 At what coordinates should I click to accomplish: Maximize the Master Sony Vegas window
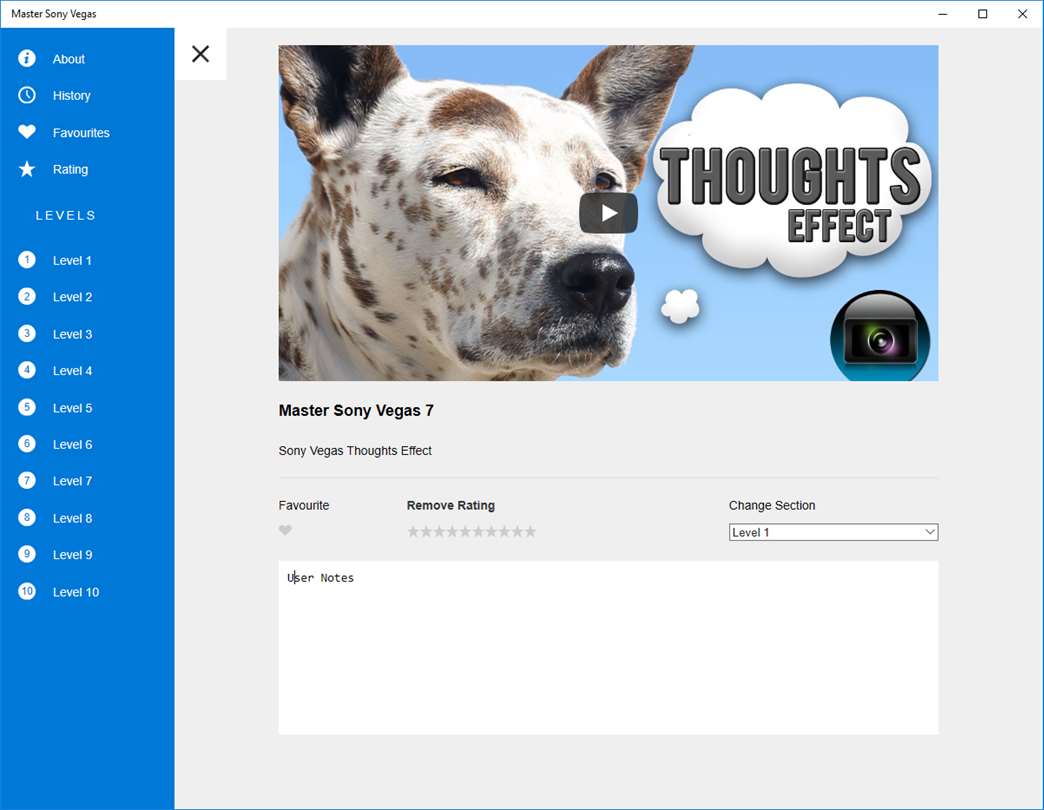tap(982, 14)
